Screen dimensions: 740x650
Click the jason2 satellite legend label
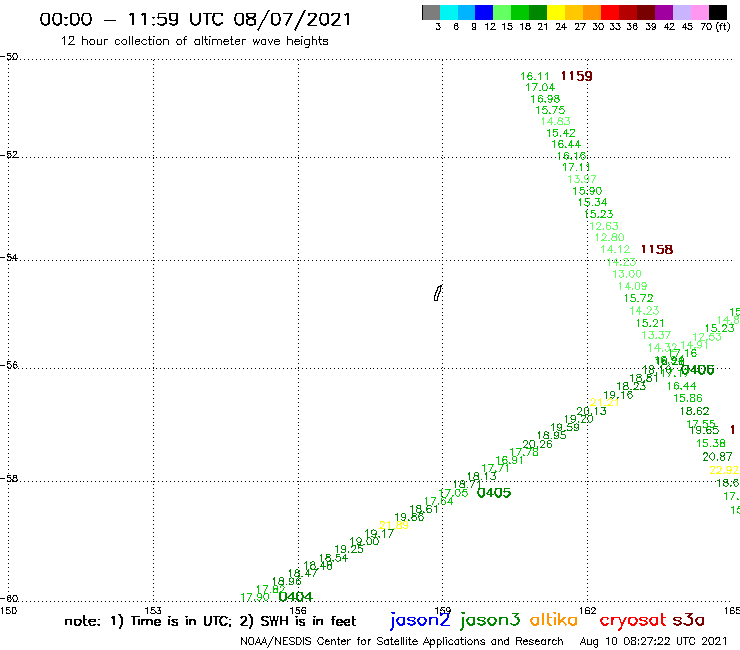tap(420, 620)
